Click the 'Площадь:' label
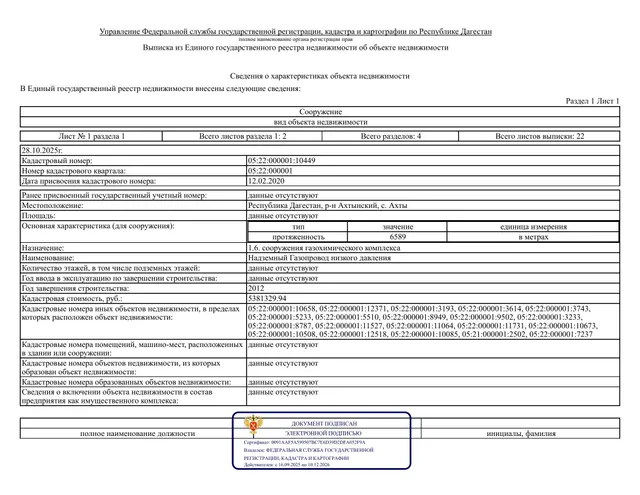640x495 pixels. (x=38, y=215)
